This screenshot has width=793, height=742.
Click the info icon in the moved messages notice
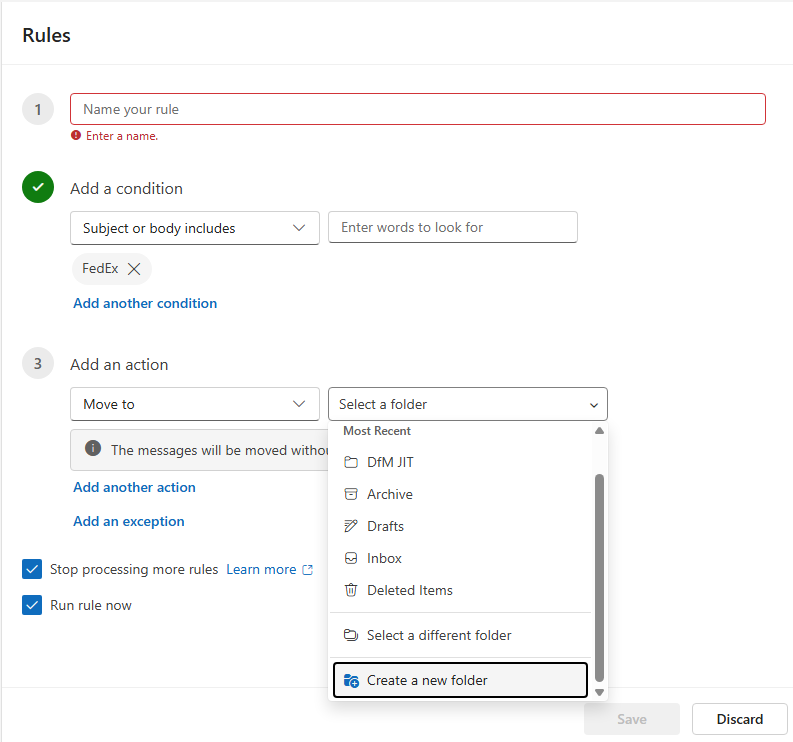pos(93,448)
